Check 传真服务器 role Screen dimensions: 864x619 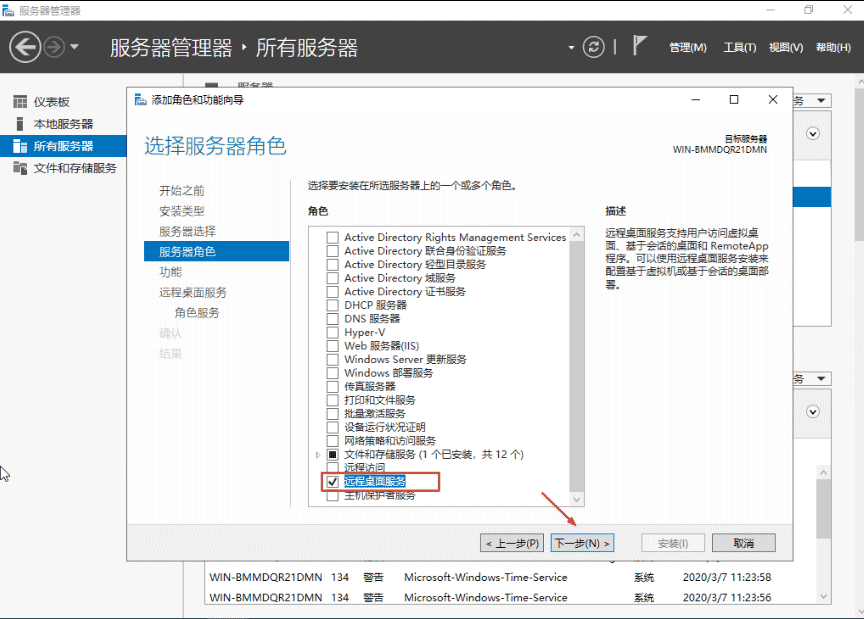[332, 386]
